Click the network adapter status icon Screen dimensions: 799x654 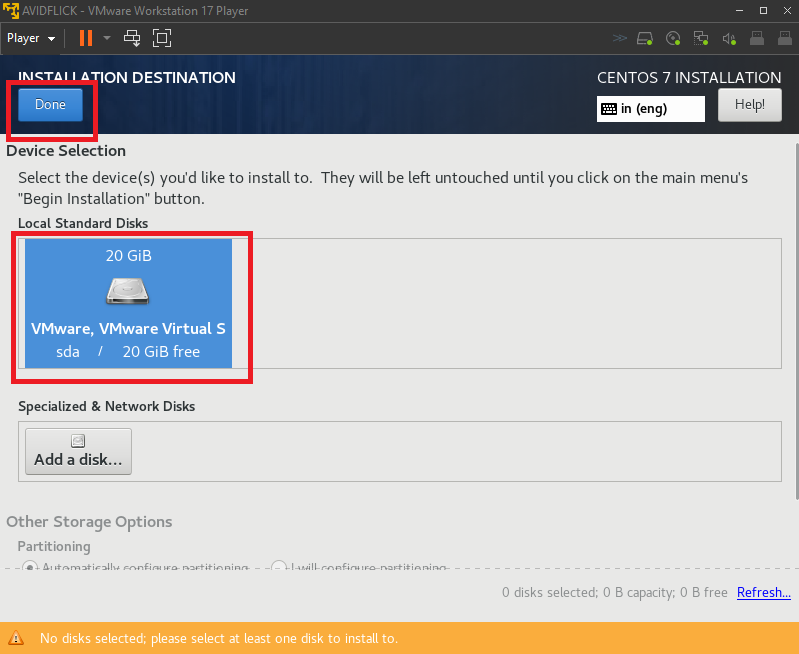701,39
